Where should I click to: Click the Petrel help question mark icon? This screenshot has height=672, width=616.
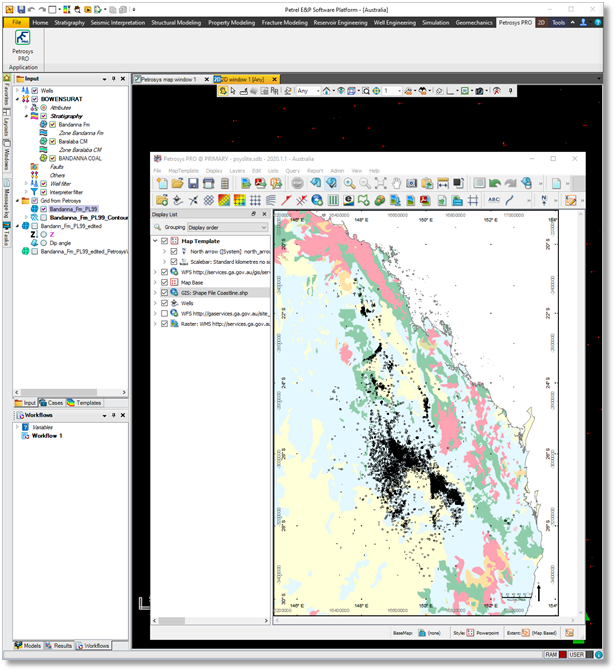(598, 22)
